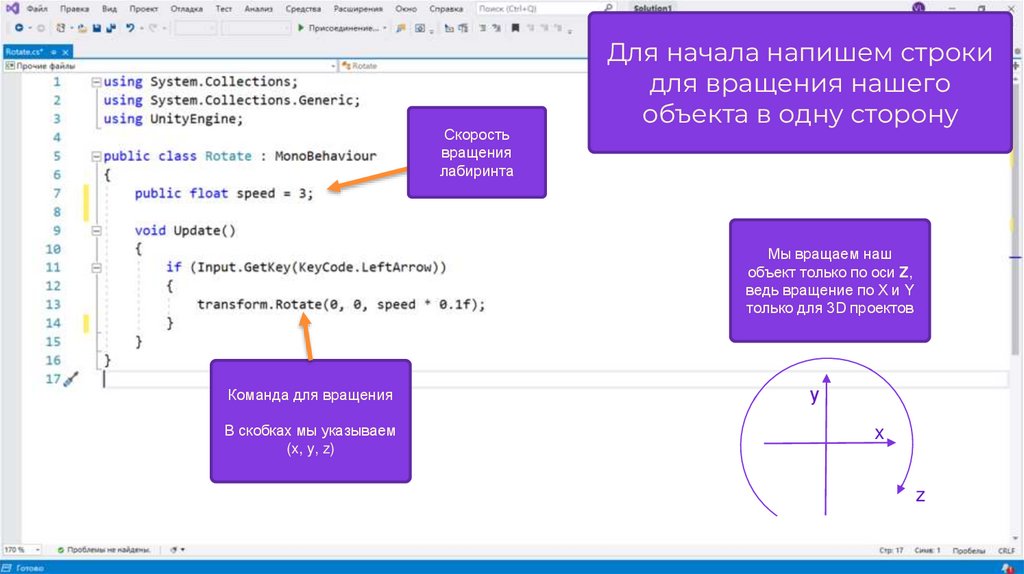Click the using System.Collections.Generic; line
This screenshot has width=1024, height=574.
[x=232, y=101]
